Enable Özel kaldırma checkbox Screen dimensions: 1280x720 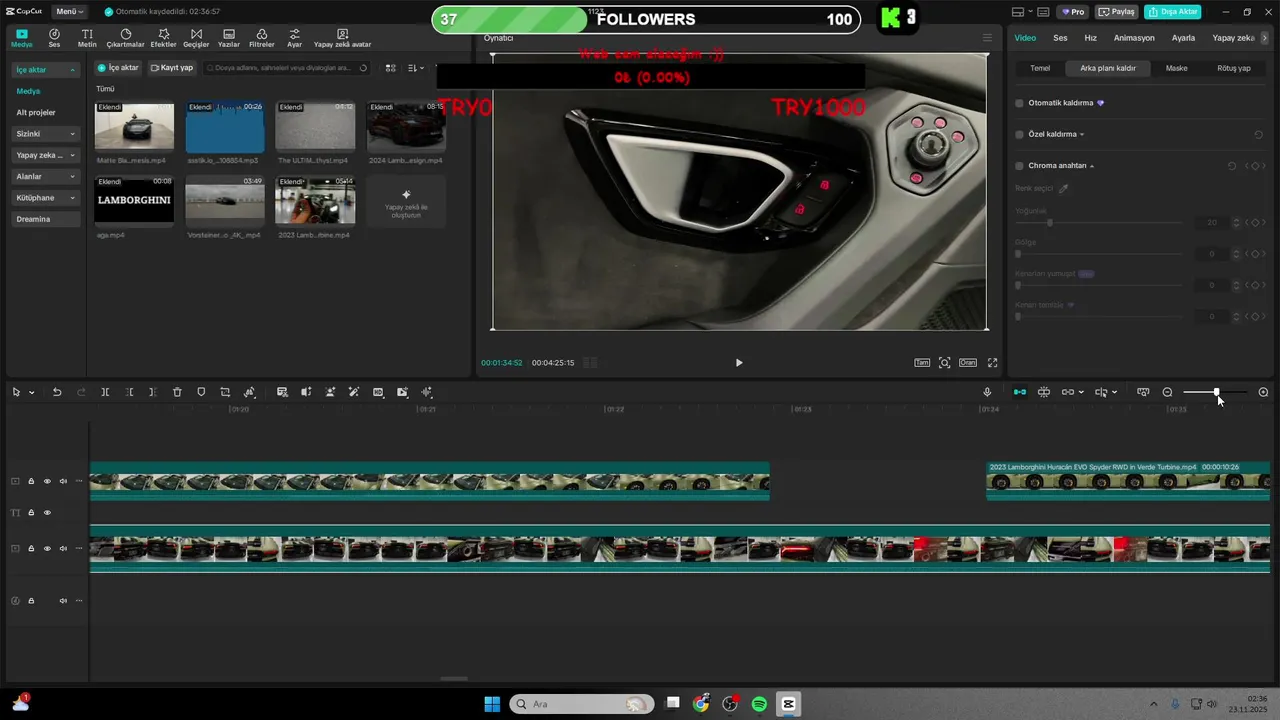point(1019,134)
